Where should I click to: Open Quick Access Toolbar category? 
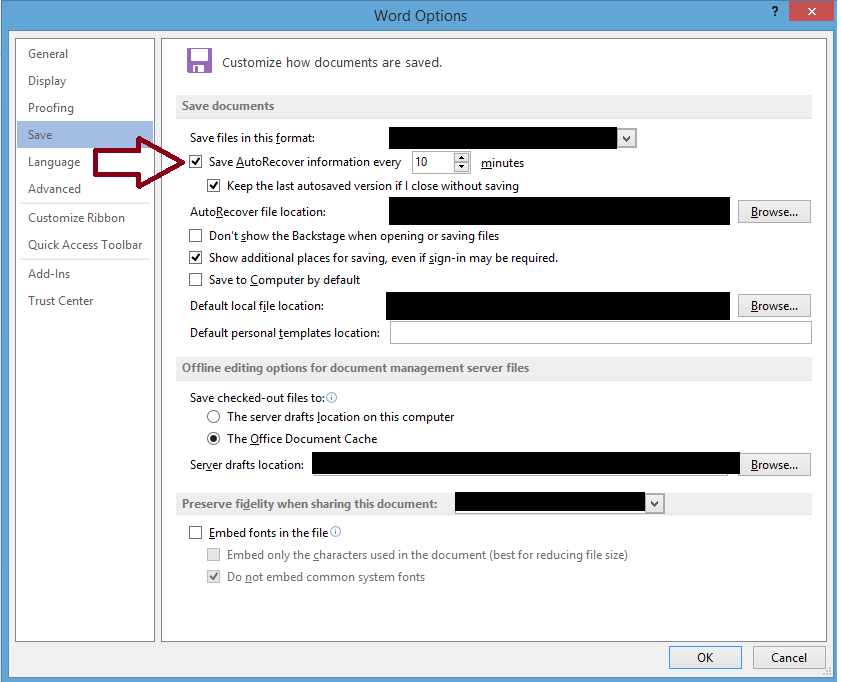[x=85, y=244]
